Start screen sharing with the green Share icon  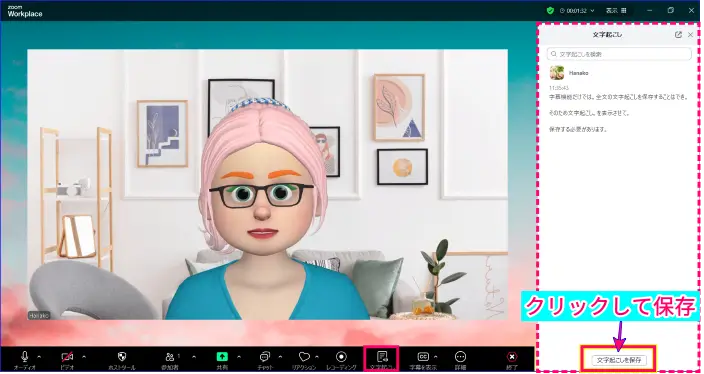click(222, 356)
